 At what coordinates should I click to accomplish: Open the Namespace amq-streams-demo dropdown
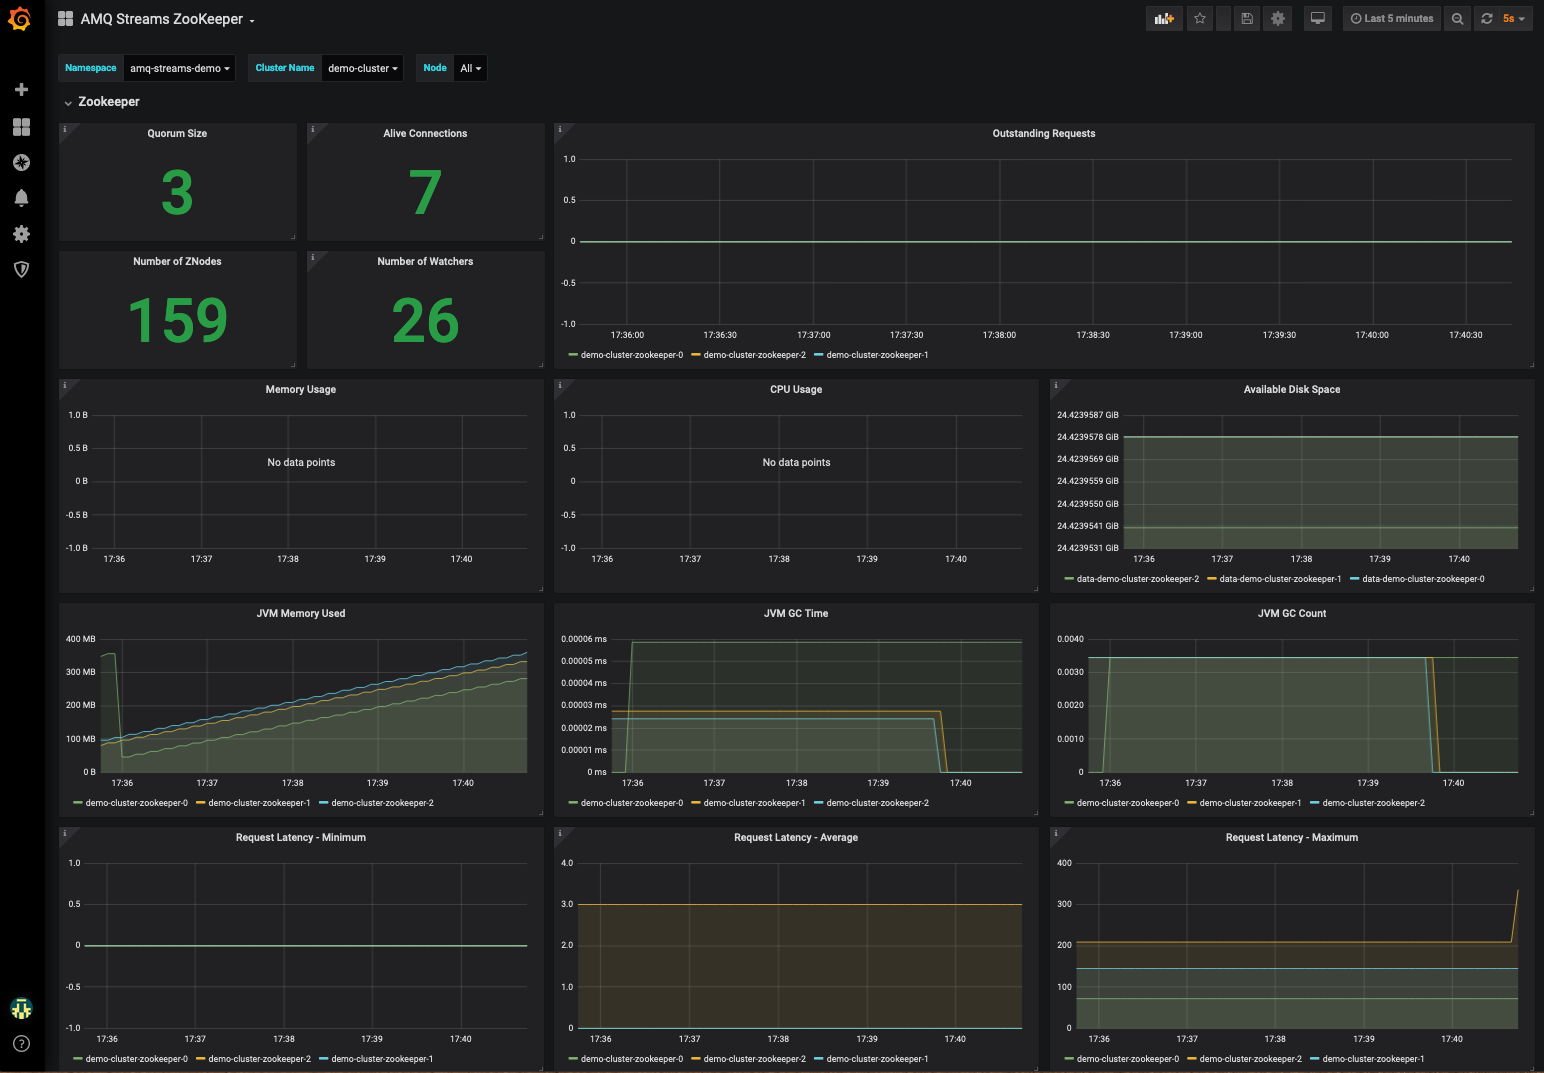[180, 68]
